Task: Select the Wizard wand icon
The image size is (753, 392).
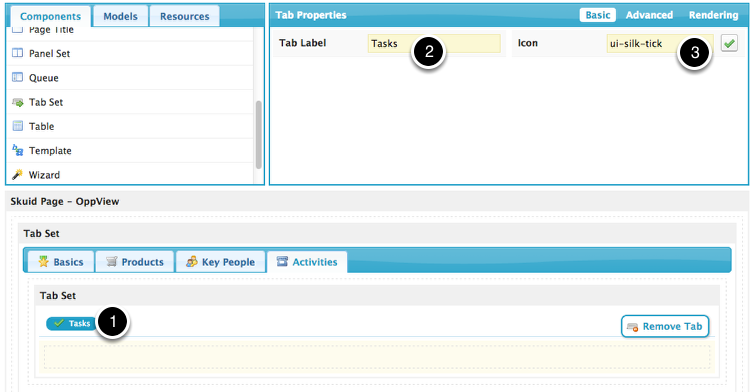Action: tap(17, 174)
